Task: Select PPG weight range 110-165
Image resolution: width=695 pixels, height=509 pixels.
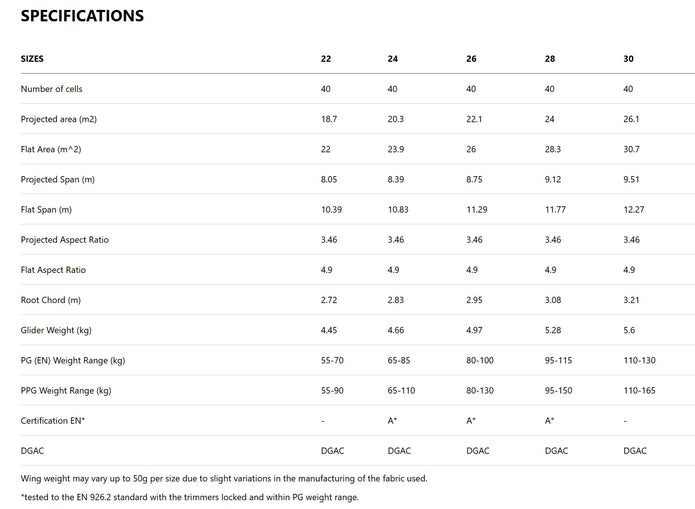Action: pyautogui.click(x=639, y=390)
